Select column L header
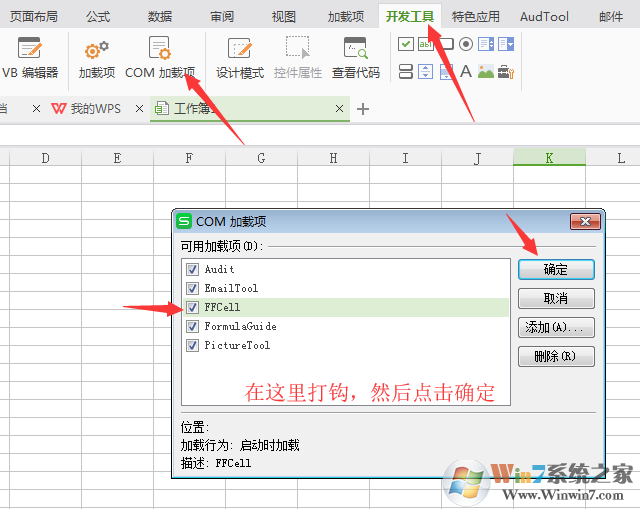Viewport: 640px width, 509px height. 613,158
